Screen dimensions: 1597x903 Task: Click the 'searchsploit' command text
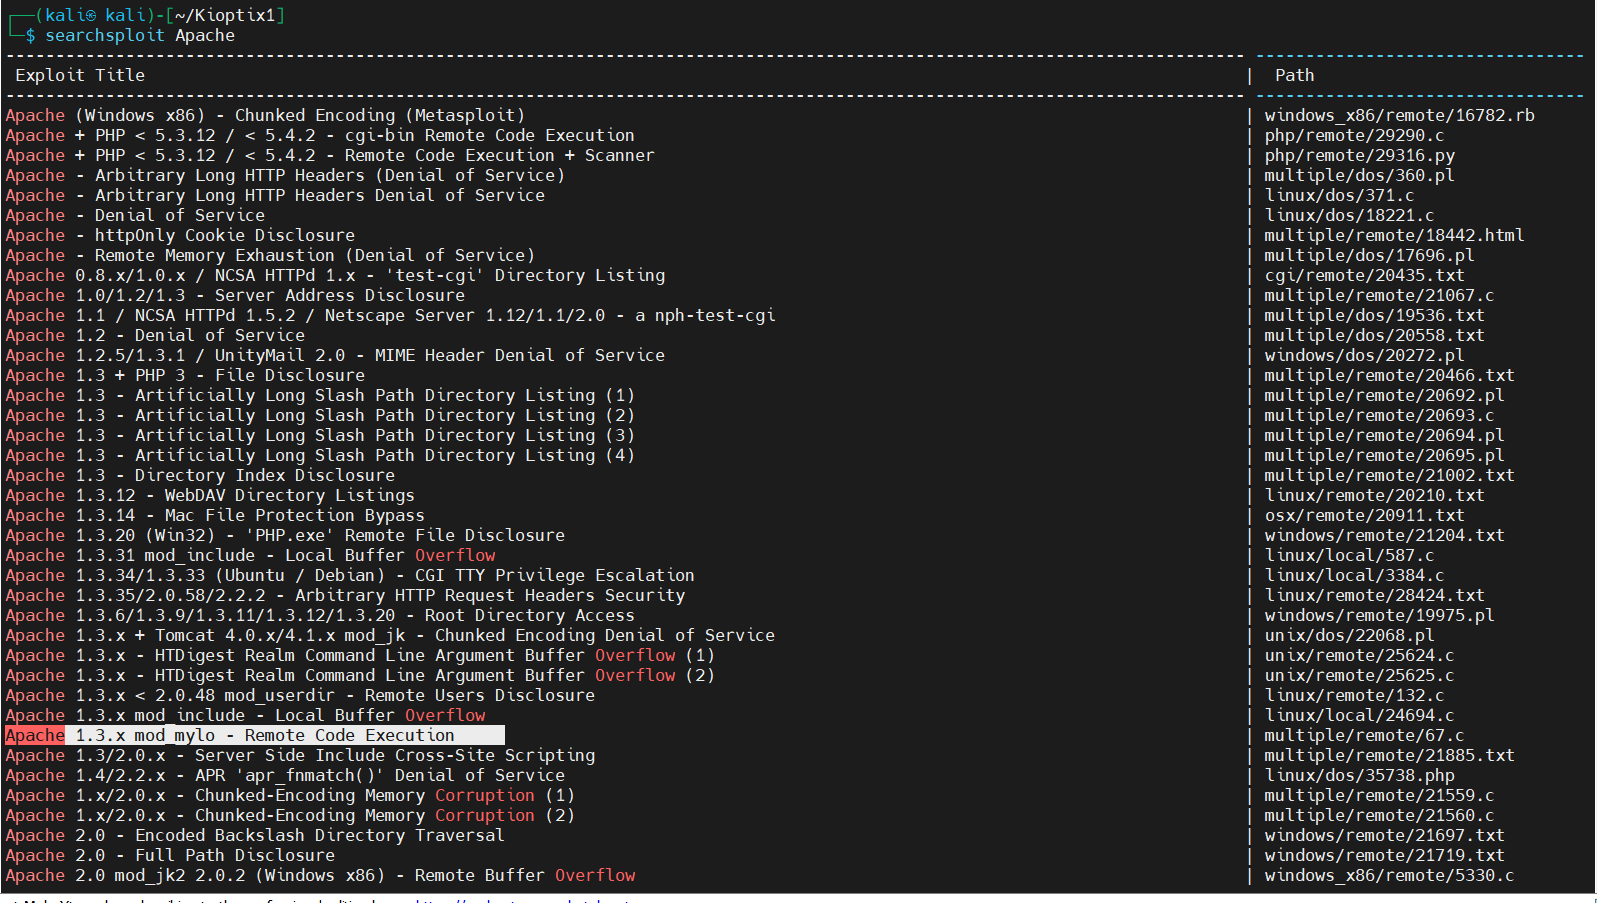pyautogui.click(x=105, y=35)
